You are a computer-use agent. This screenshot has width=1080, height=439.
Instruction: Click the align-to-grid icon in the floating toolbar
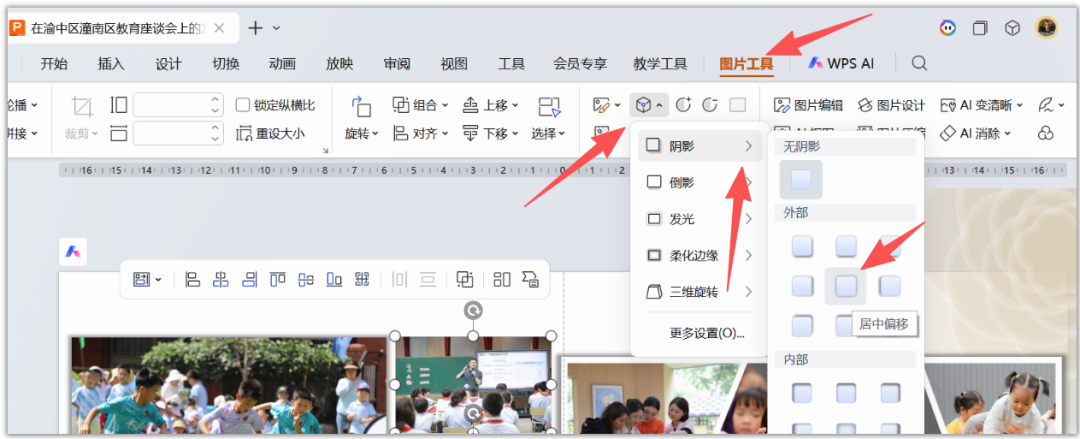(x=362, y=279)
